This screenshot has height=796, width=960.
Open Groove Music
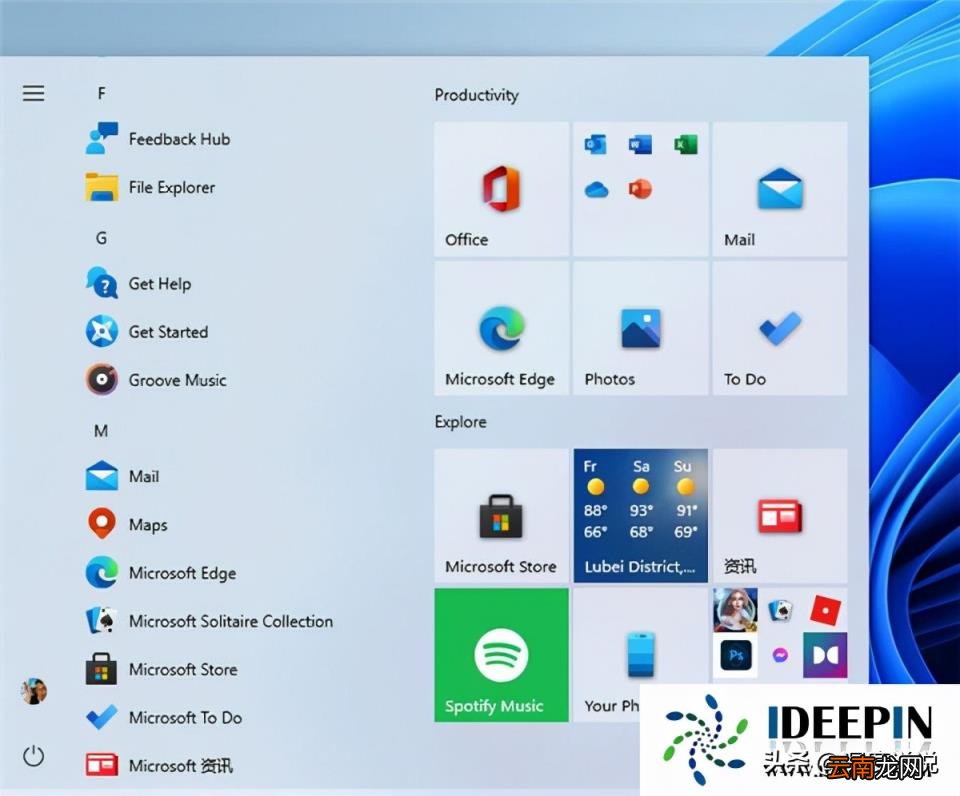click(156, 380)
